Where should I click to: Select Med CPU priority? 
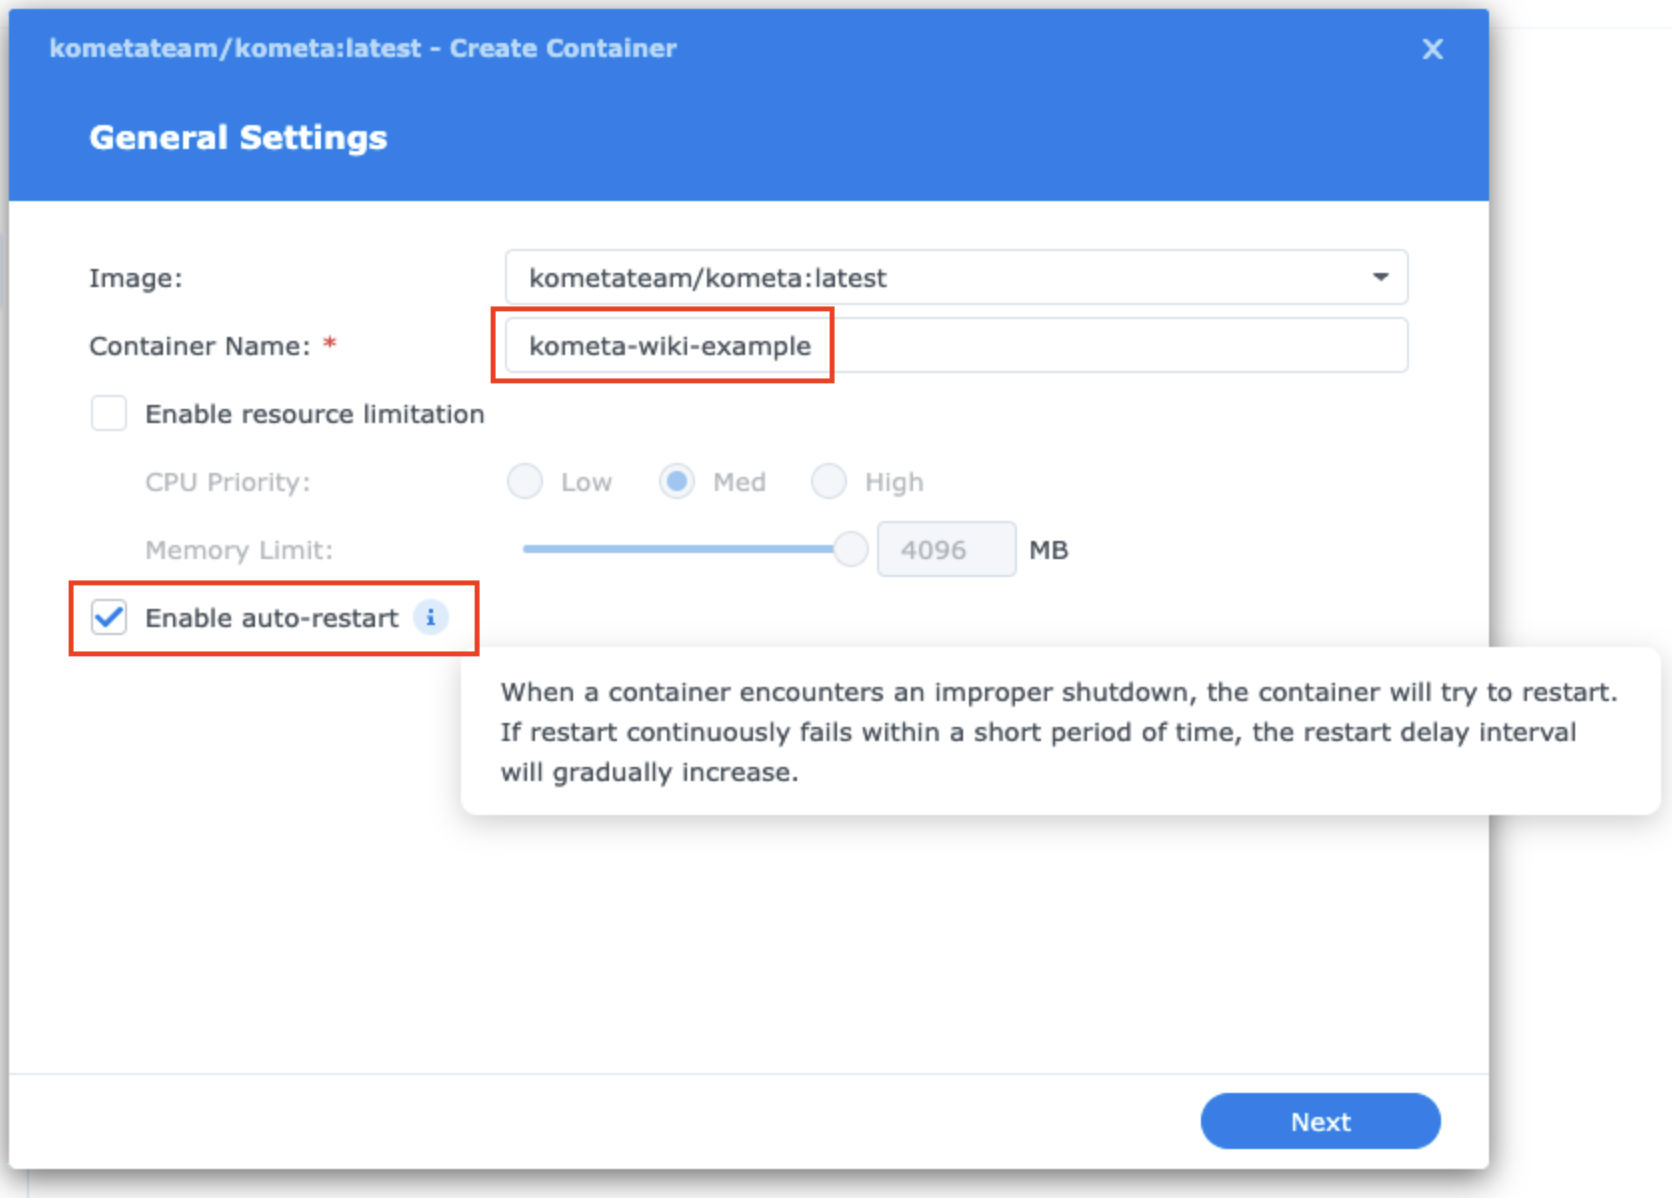coord(677,481)
